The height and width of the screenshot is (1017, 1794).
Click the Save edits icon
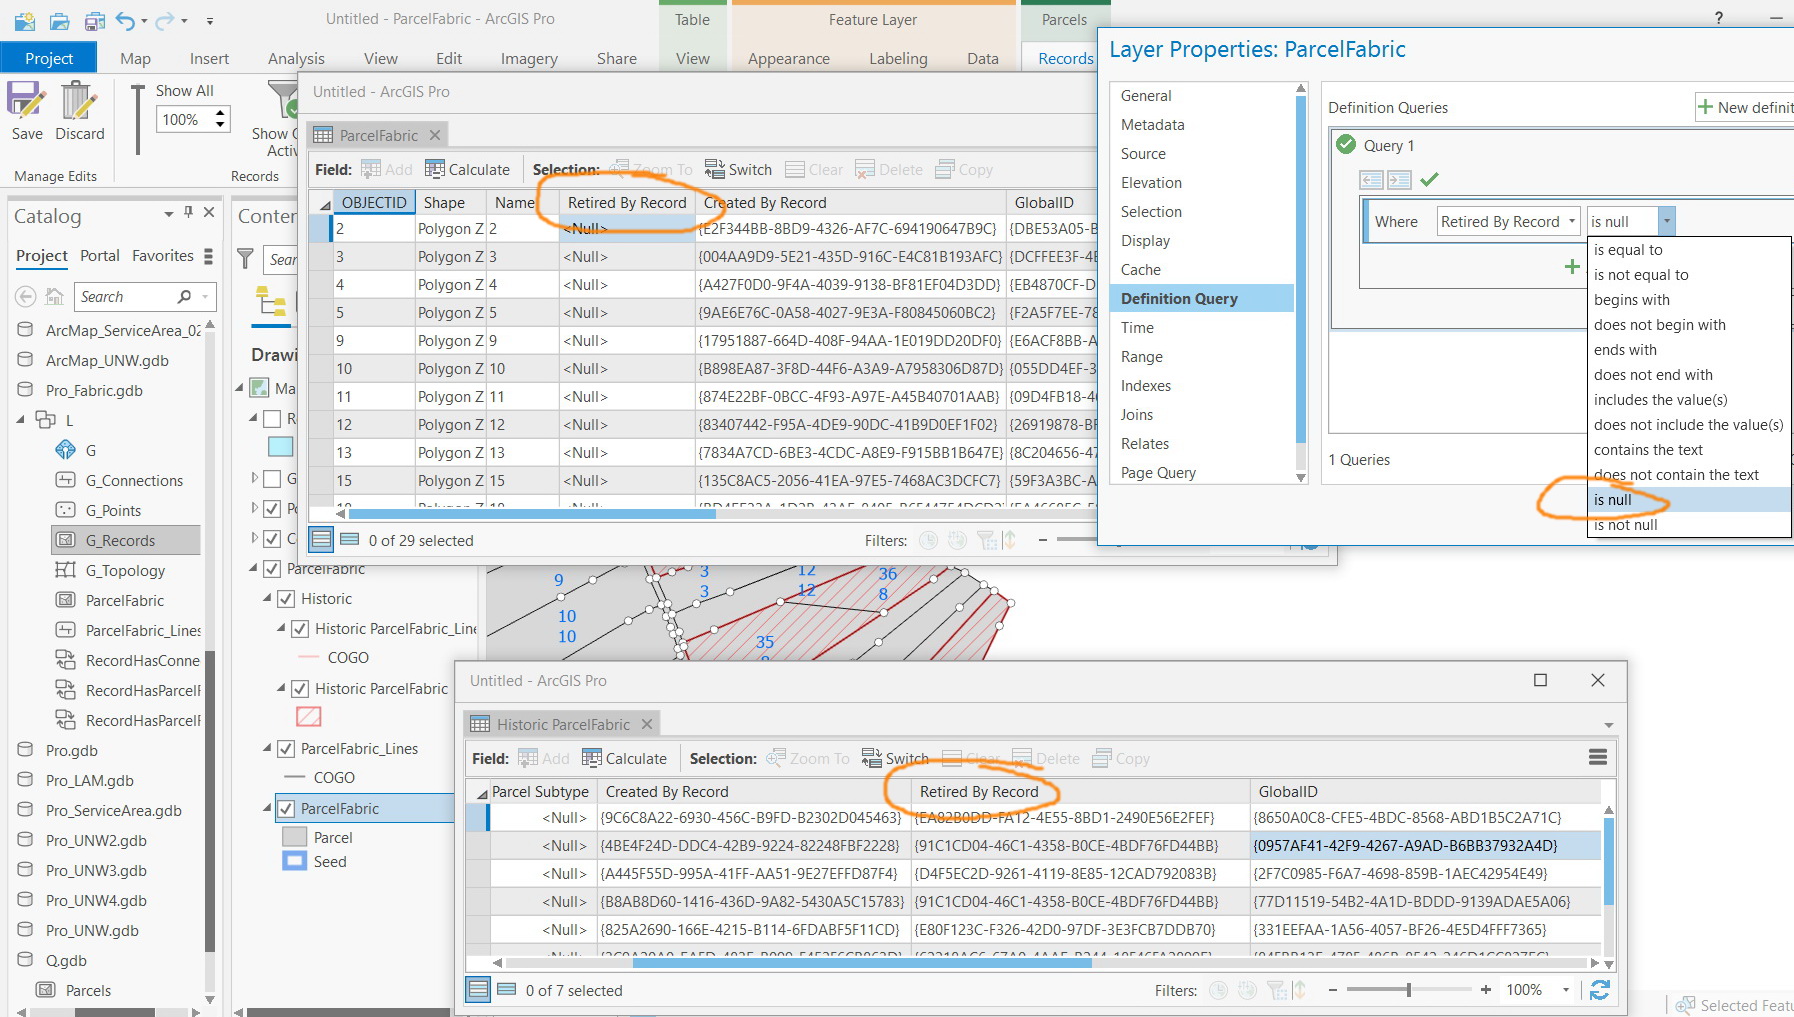click(27, 103)
